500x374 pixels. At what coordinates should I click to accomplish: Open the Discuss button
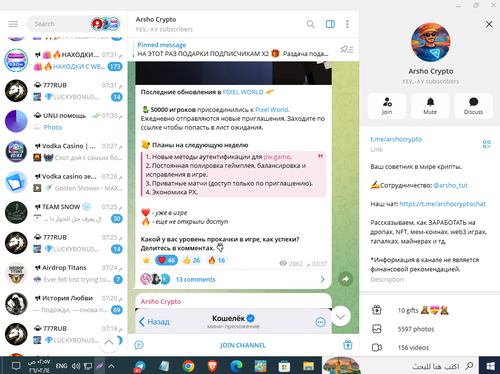point(473,106)
